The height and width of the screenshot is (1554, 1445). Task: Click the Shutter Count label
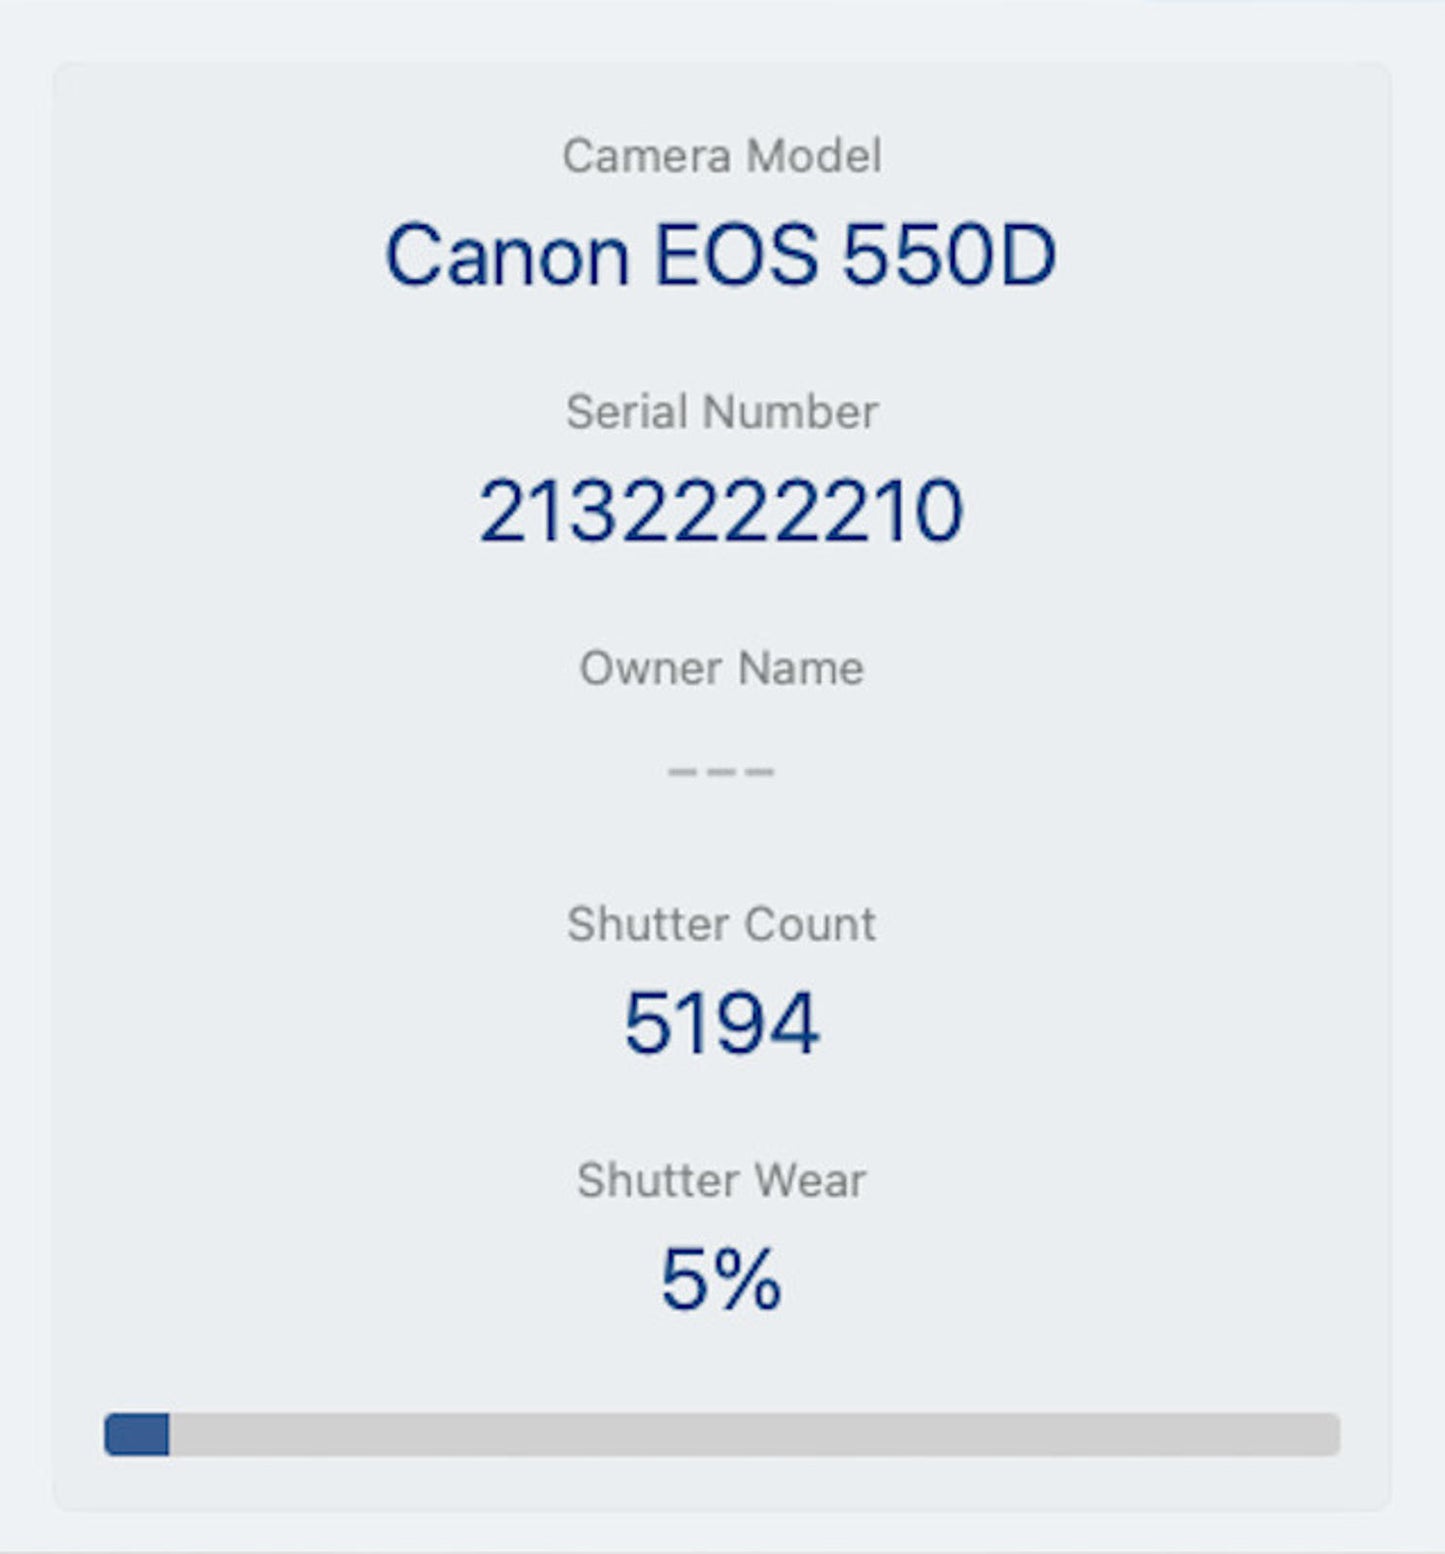click(721, 924)
